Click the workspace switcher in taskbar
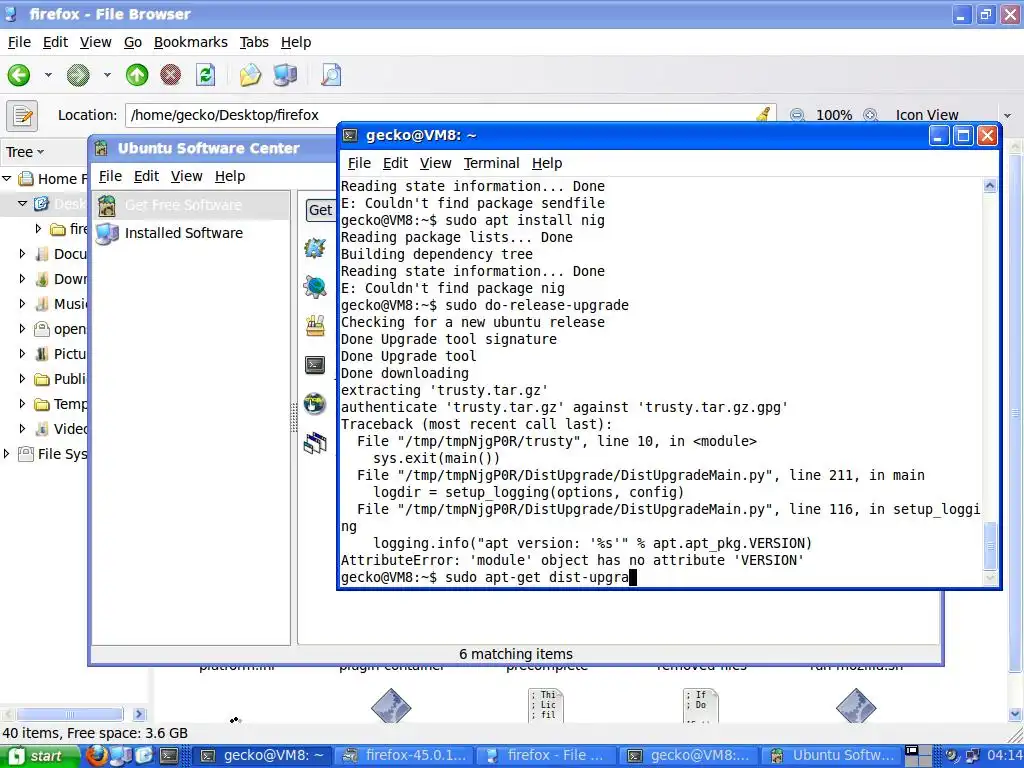The height and width of the screenshot is (768, 1024). pyautogui.click(x=920, y=756)
